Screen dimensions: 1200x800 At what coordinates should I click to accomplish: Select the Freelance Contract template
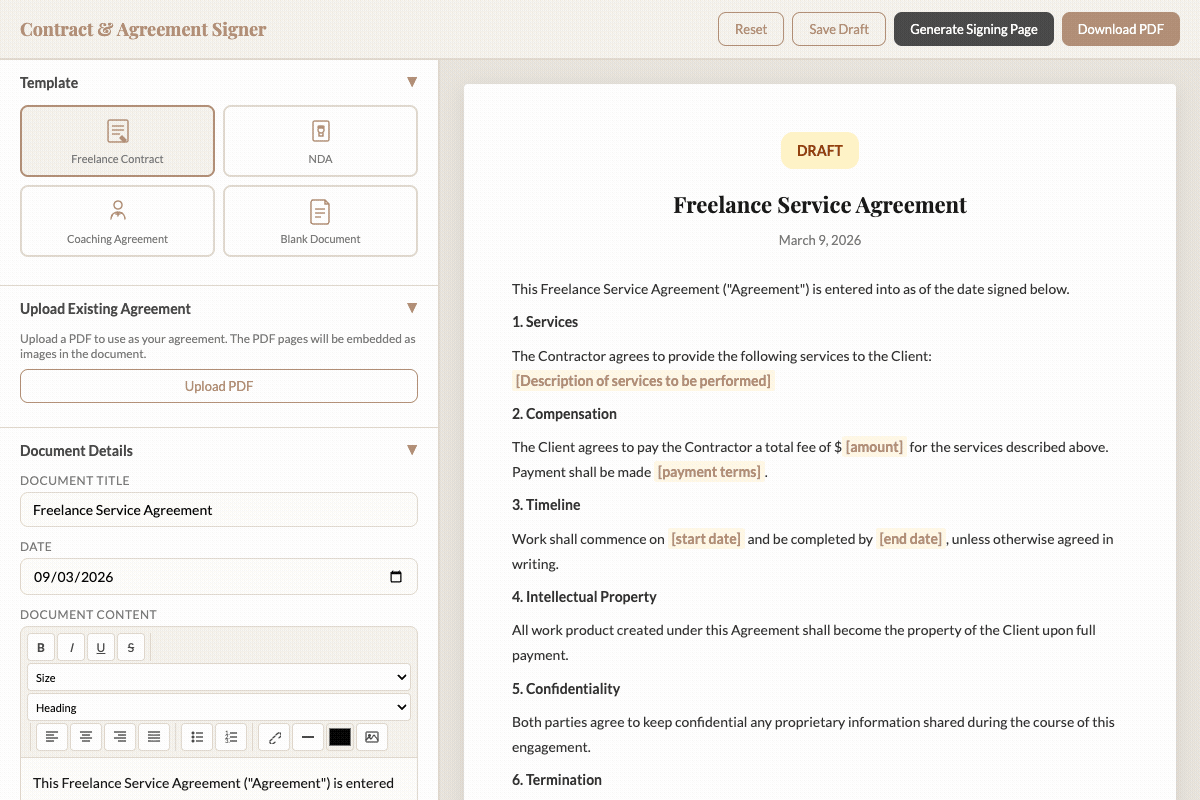click(117, 141)
